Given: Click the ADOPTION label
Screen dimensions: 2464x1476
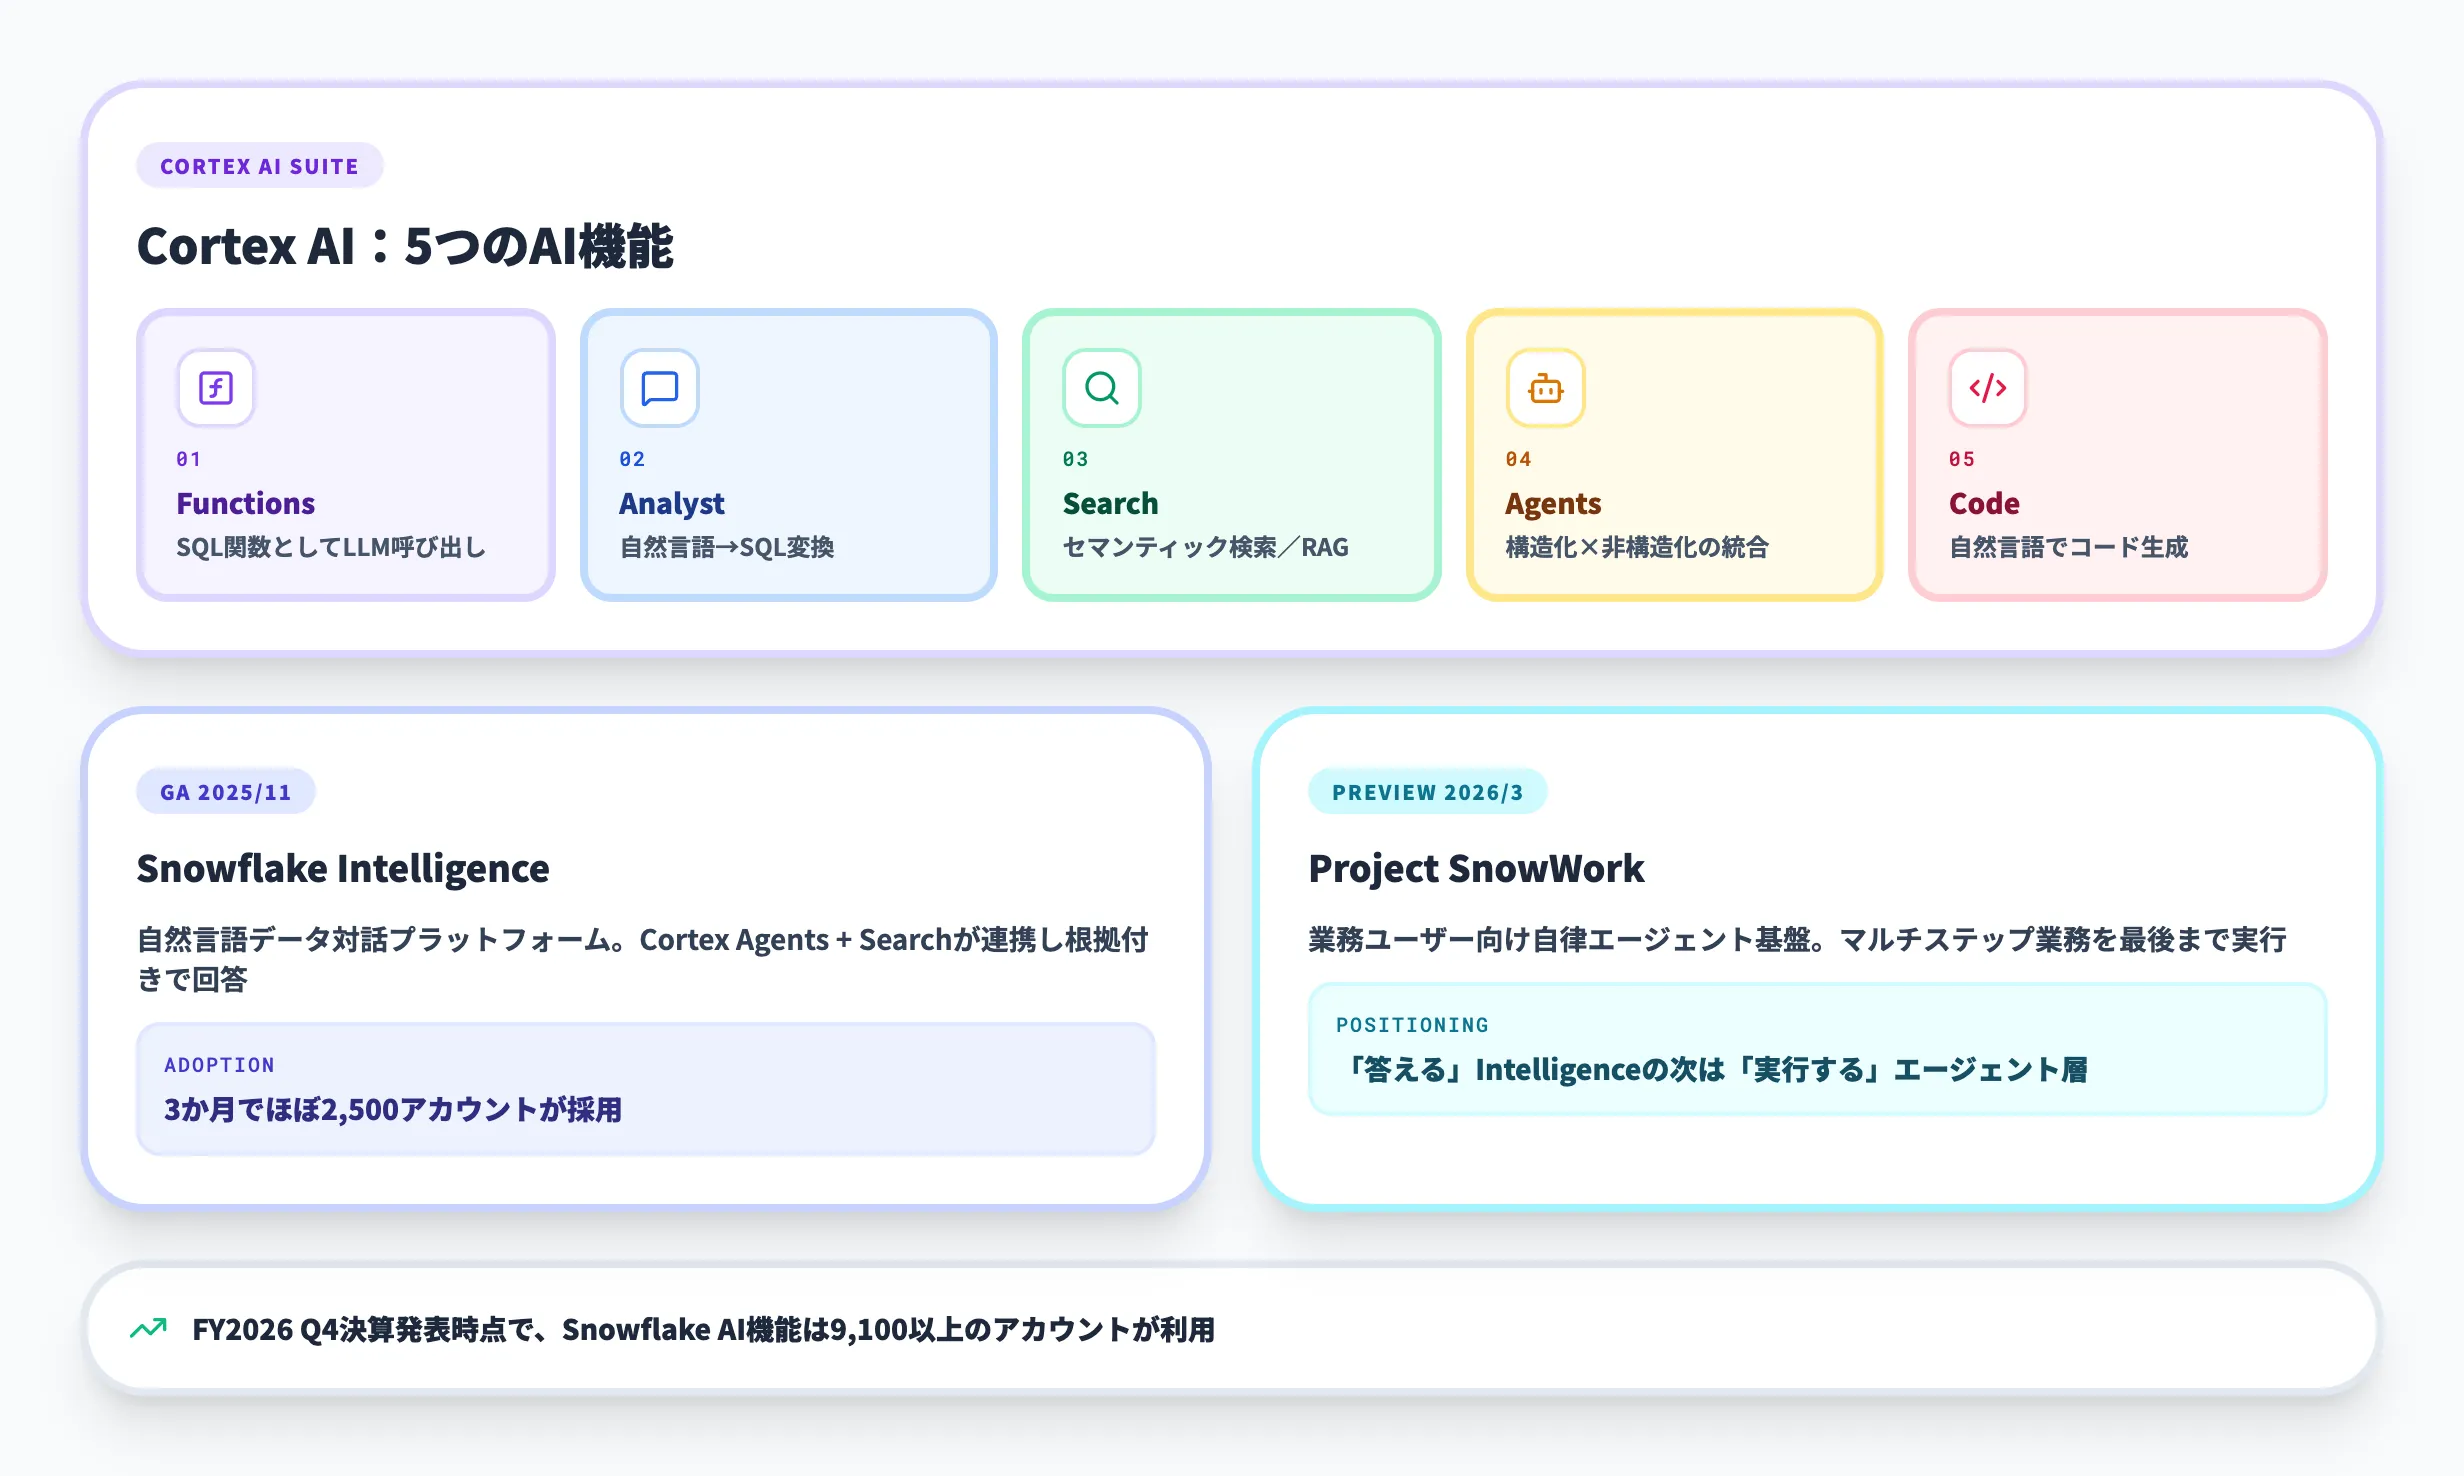Looking at the screenshot, I should tap(219, 1064).
